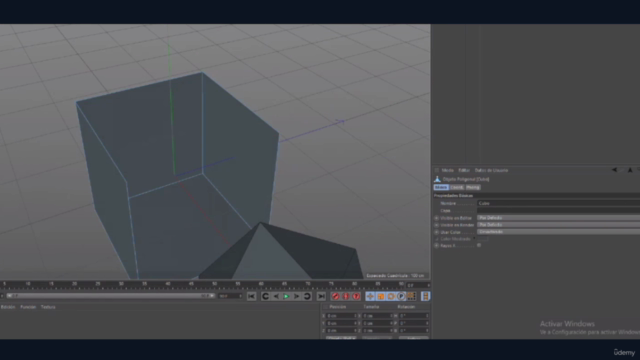
Task: Open the Edición menu in Material Manager
Action: 8,307
